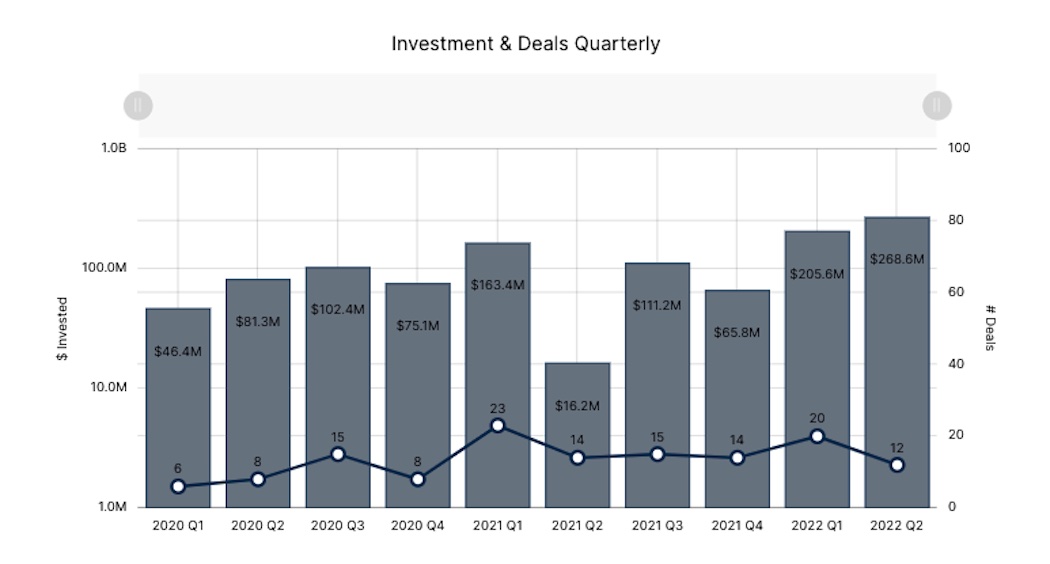Click the 2022 Q1 deals marker (20)
The image size is (1050, 564).
point(818,436)
